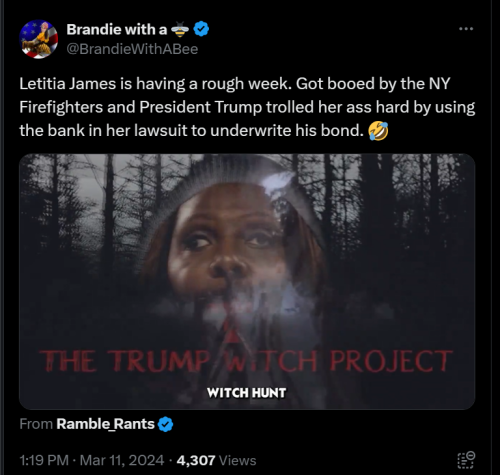Open the three-dot more options menu
The image size is (500, 475).
point(466,29)
